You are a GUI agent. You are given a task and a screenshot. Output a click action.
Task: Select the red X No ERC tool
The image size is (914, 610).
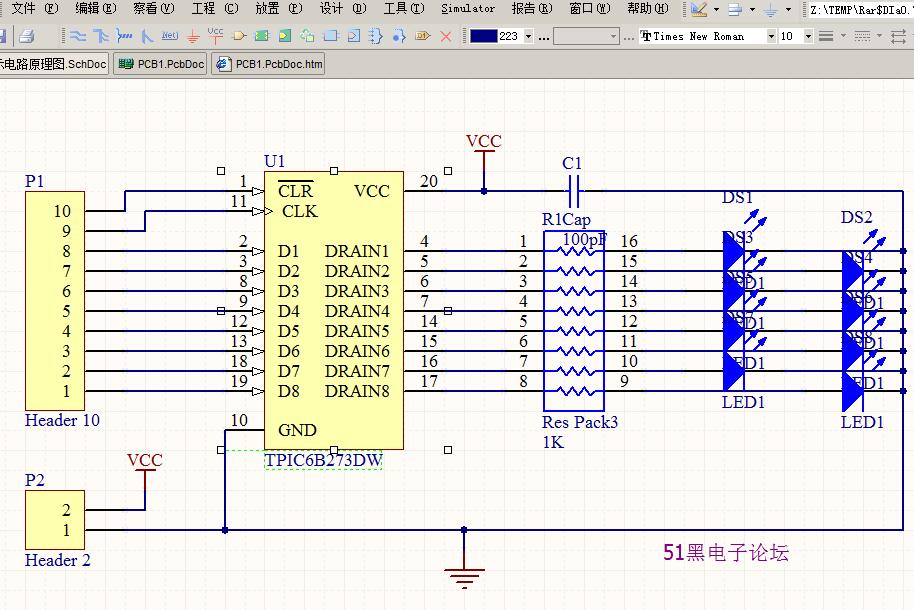(x=446, y=36)
